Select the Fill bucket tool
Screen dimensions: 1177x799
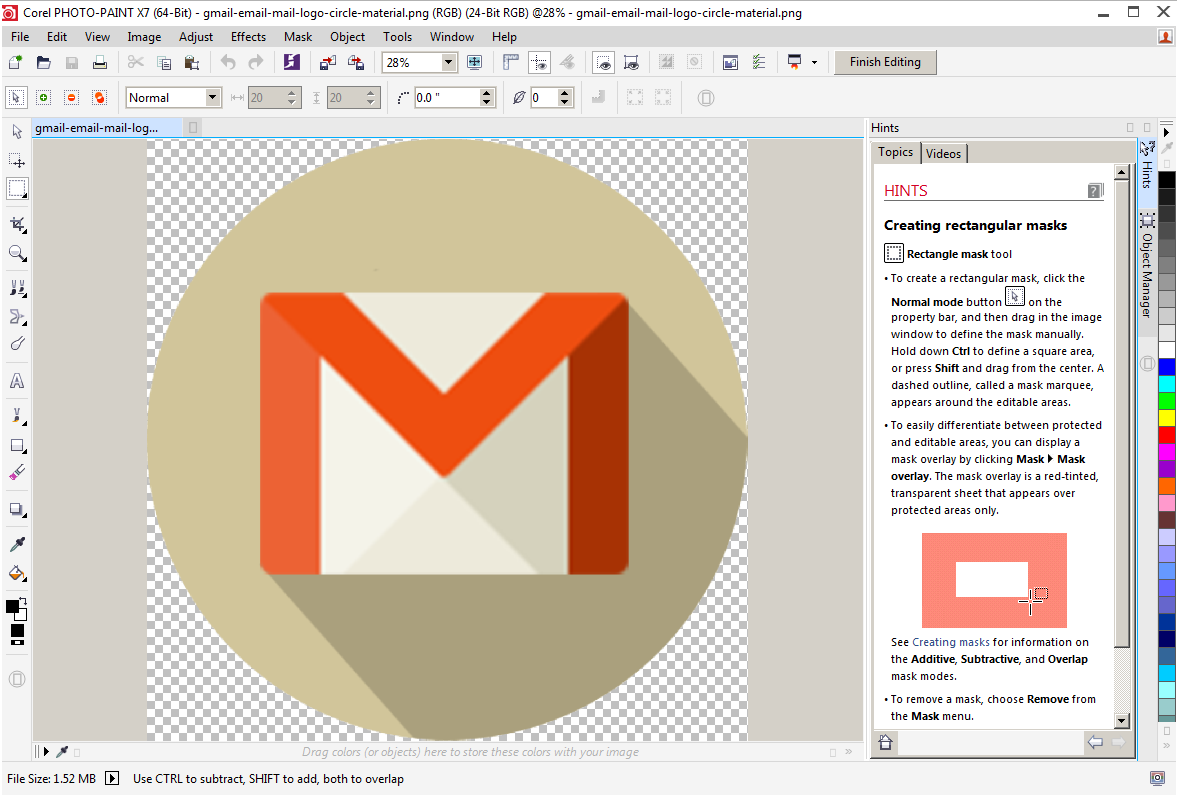click(x=17, y=574)
